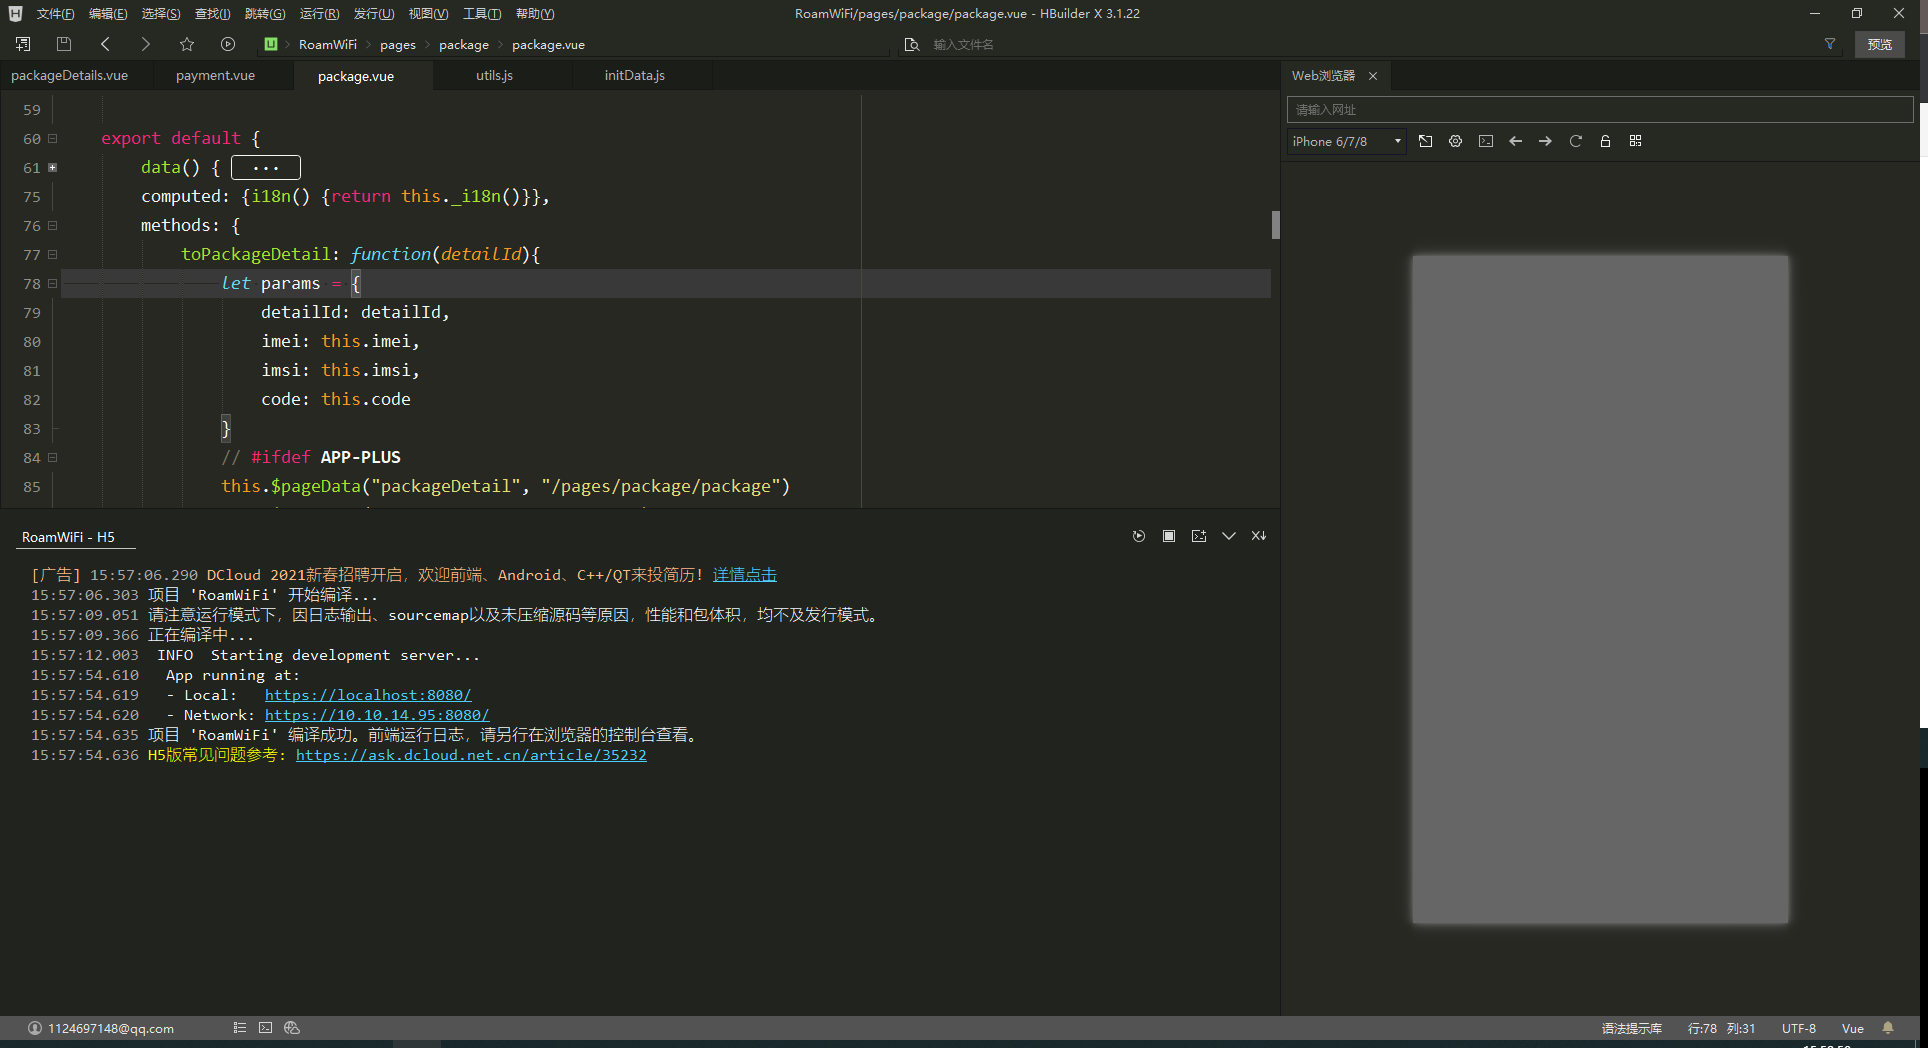Screen dimensions: 1928x1048
Task: Click the browser refresh icon
Action: pyautogui.click(x=1575, y=141)
